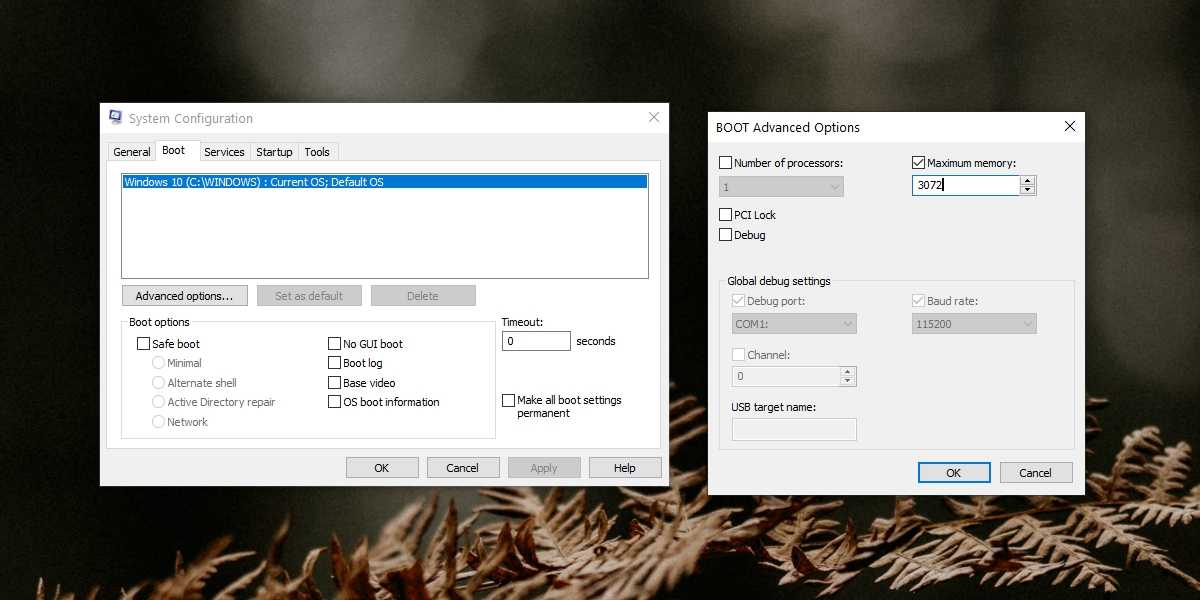Enable the Number of processors checkbox
The width and height of the screenshot is (1200, 600).
[x=726, y=163]
